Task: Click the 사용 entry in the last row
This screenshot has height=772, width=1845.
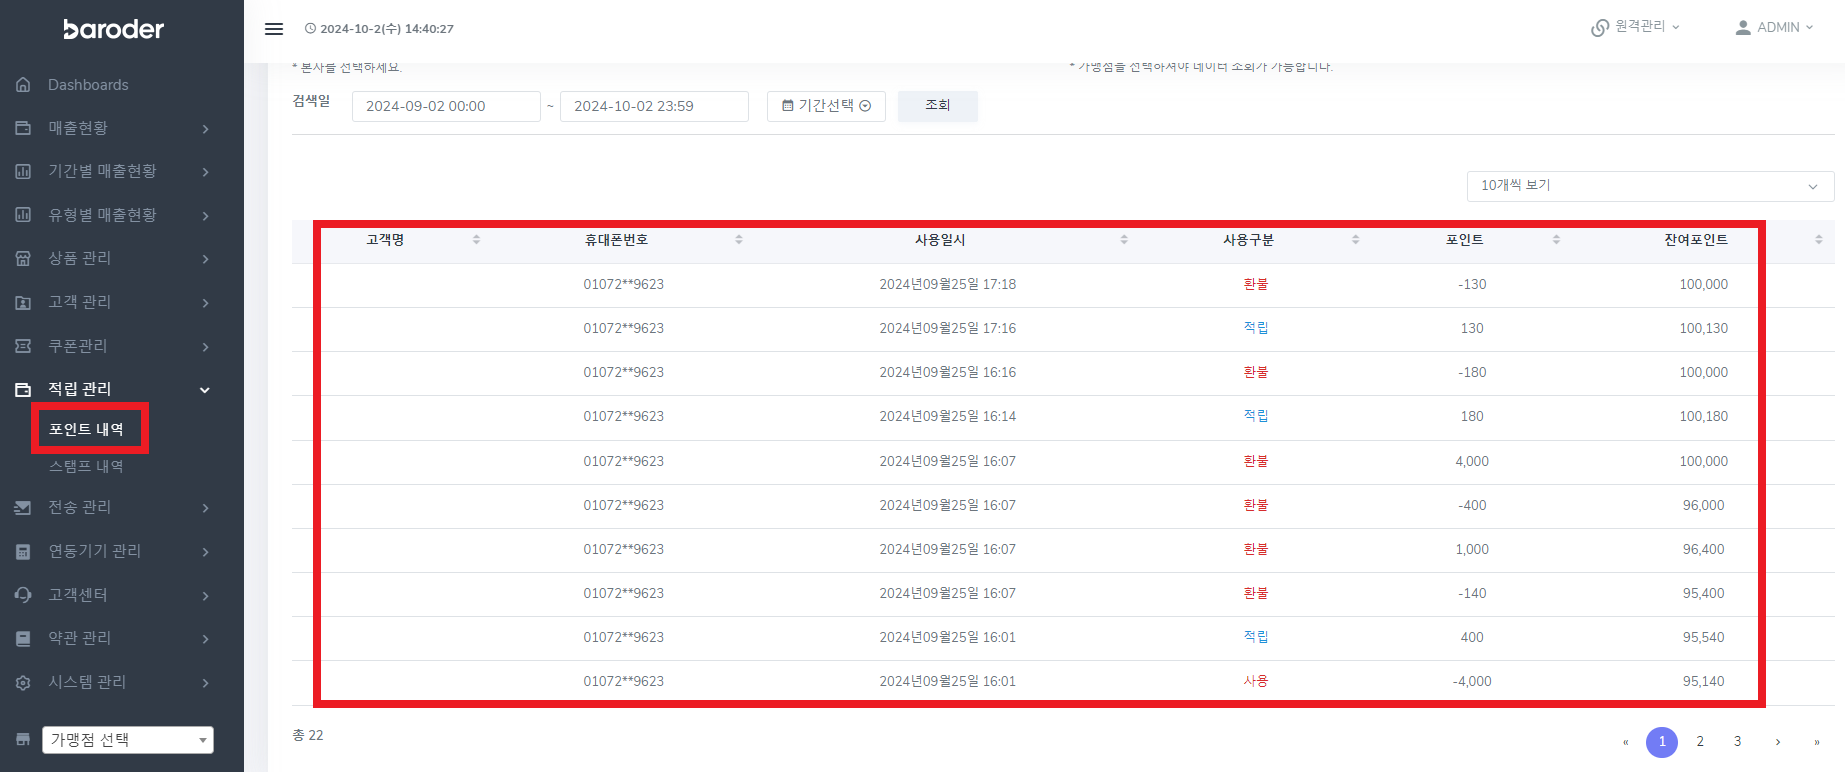Action: click(1256, 681)
